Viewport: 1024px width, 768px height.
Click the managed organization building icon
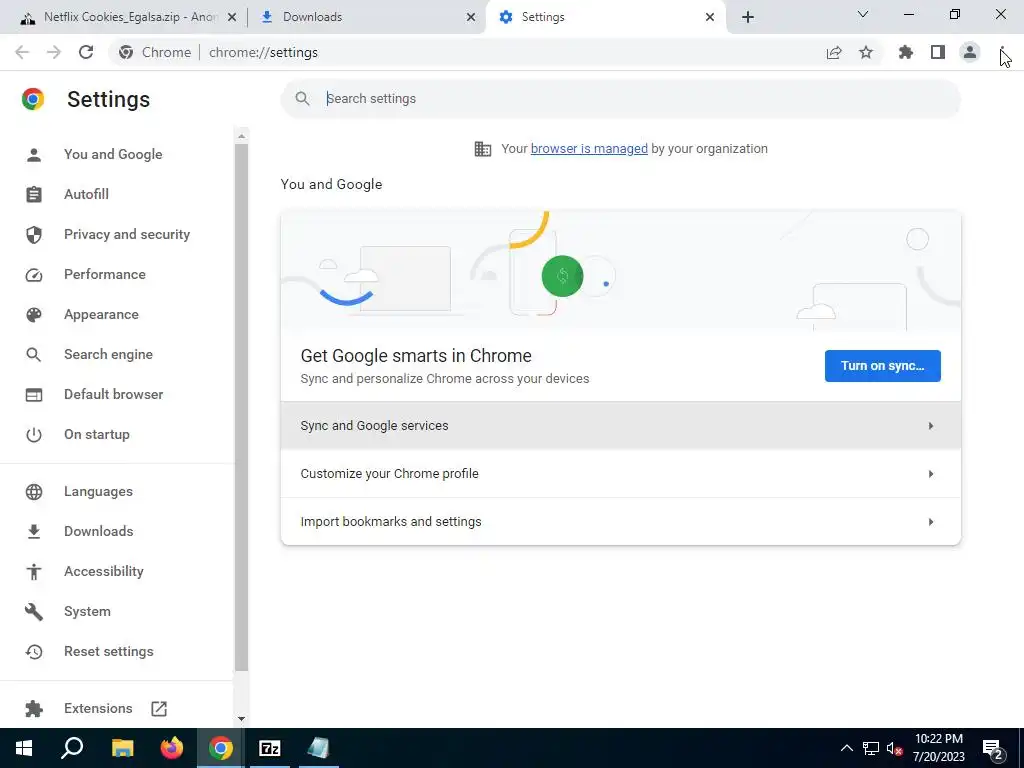483,149
